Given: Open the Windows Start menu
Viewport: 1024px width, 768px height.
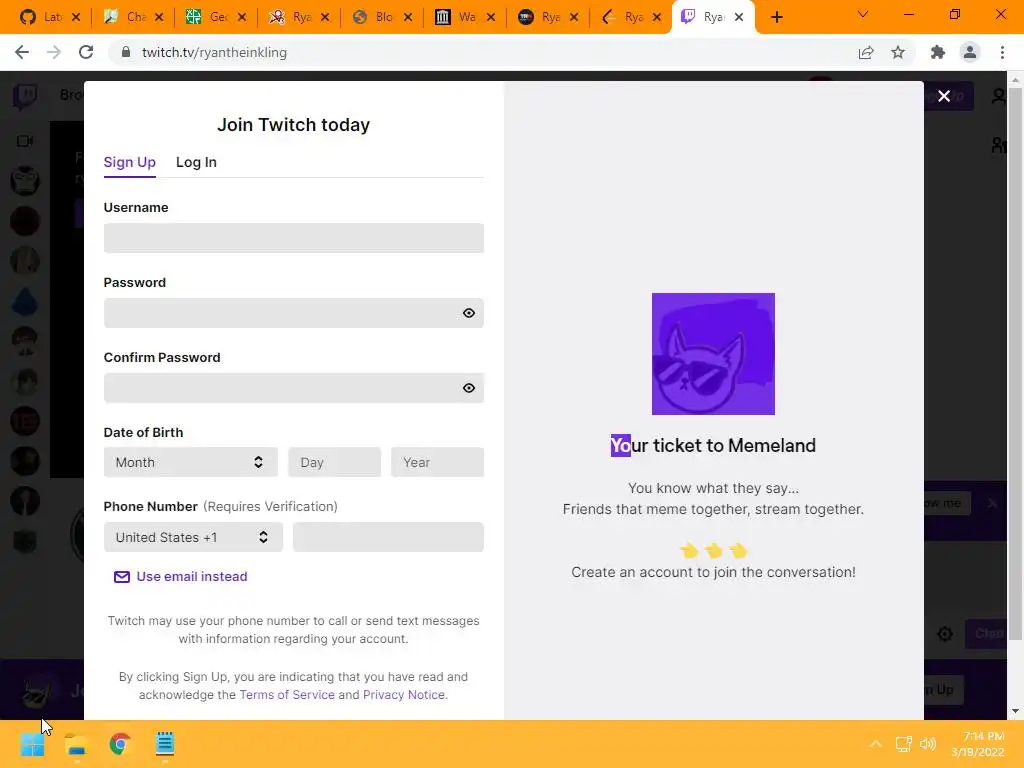Looking at the screenshot, I should tap(32, 744).
